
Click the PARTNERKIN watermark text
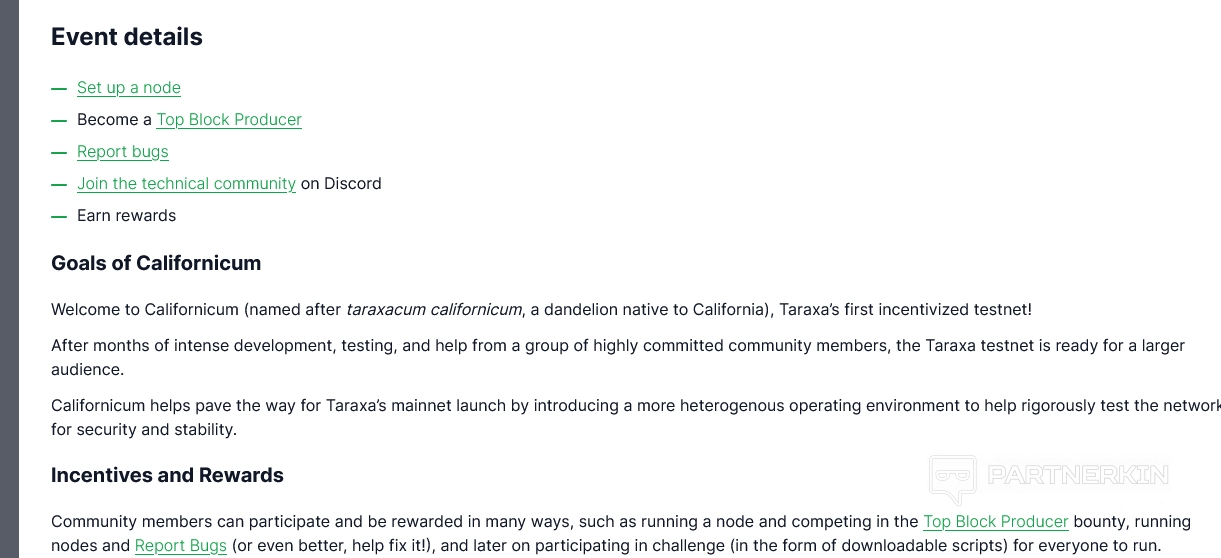(1078, 475)
